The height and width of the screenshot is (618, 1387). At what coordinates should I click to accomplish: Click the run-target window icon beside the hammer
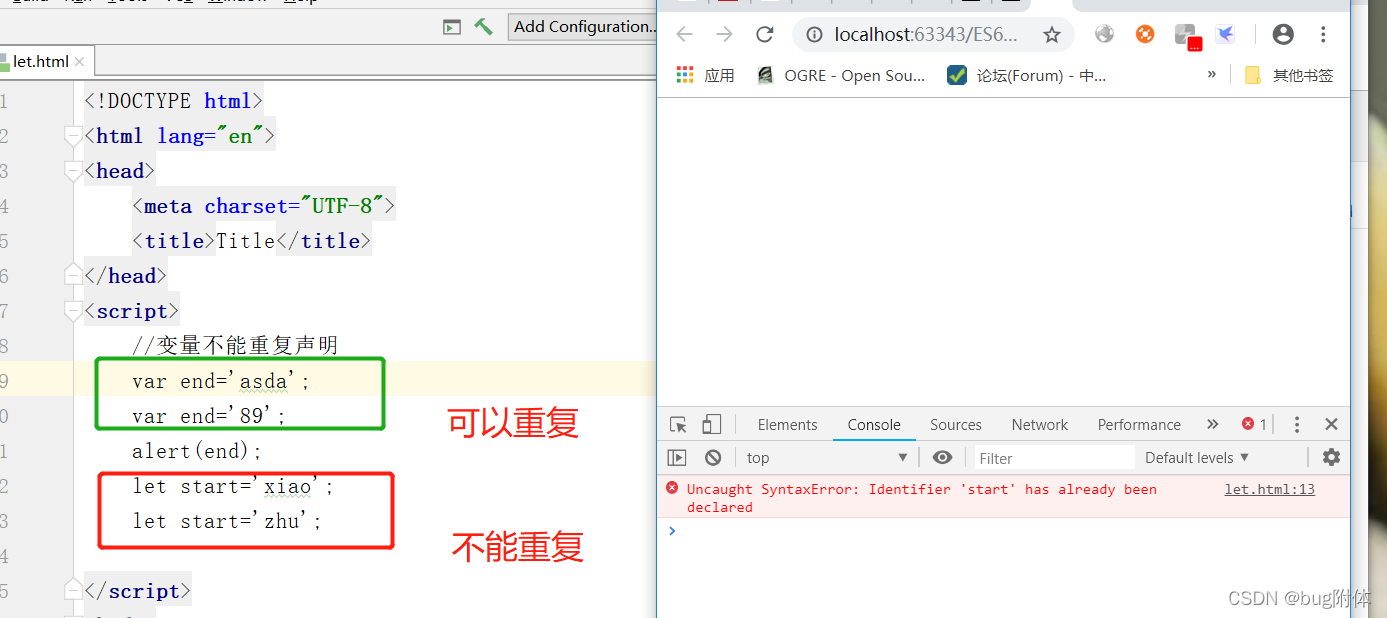pyautogui.click(x=452, y=28)
